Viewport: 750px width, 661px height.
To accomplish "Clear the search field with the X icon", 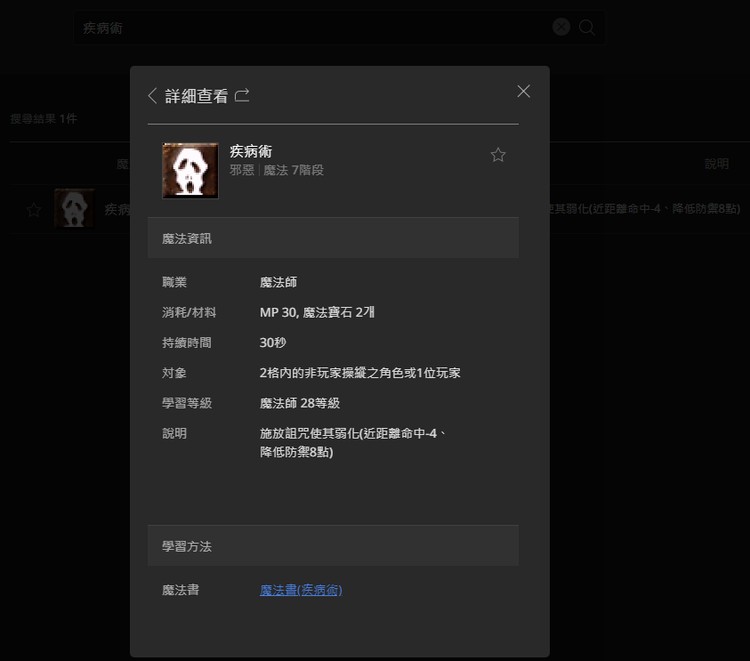I will [561, 27].
